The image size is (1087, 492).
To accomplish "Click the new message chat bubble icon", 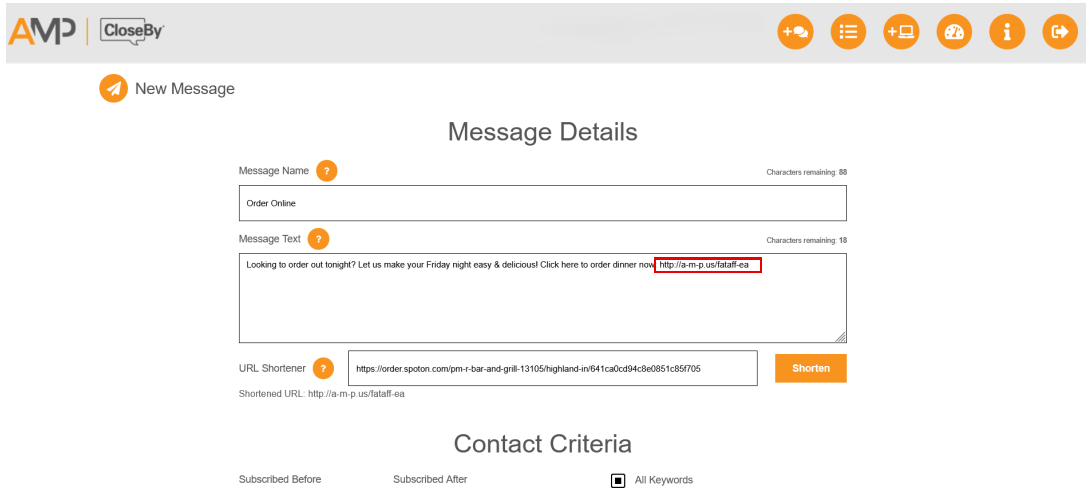I will [795, 32].
